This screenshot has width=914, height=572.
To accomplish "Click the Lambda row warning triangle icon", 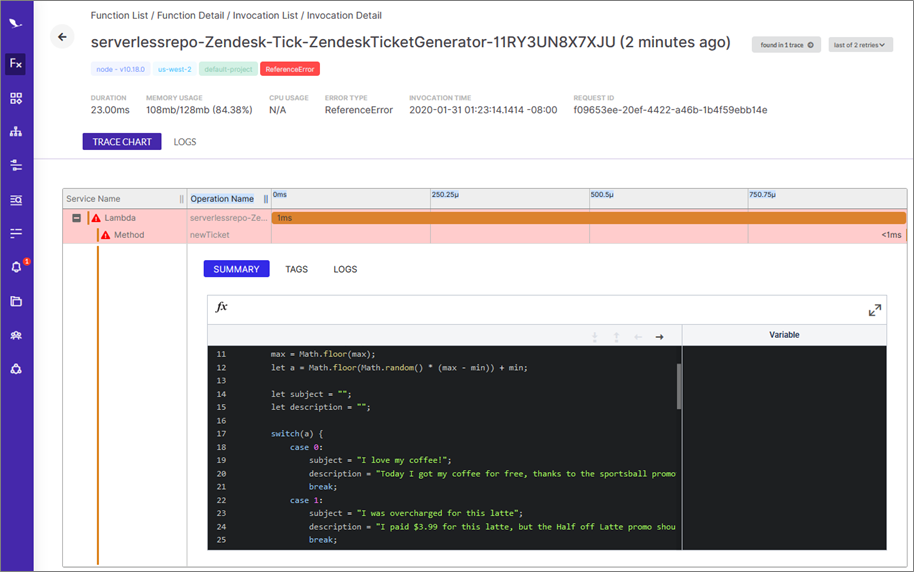I will pyautogui.click(x=96, y=217).
